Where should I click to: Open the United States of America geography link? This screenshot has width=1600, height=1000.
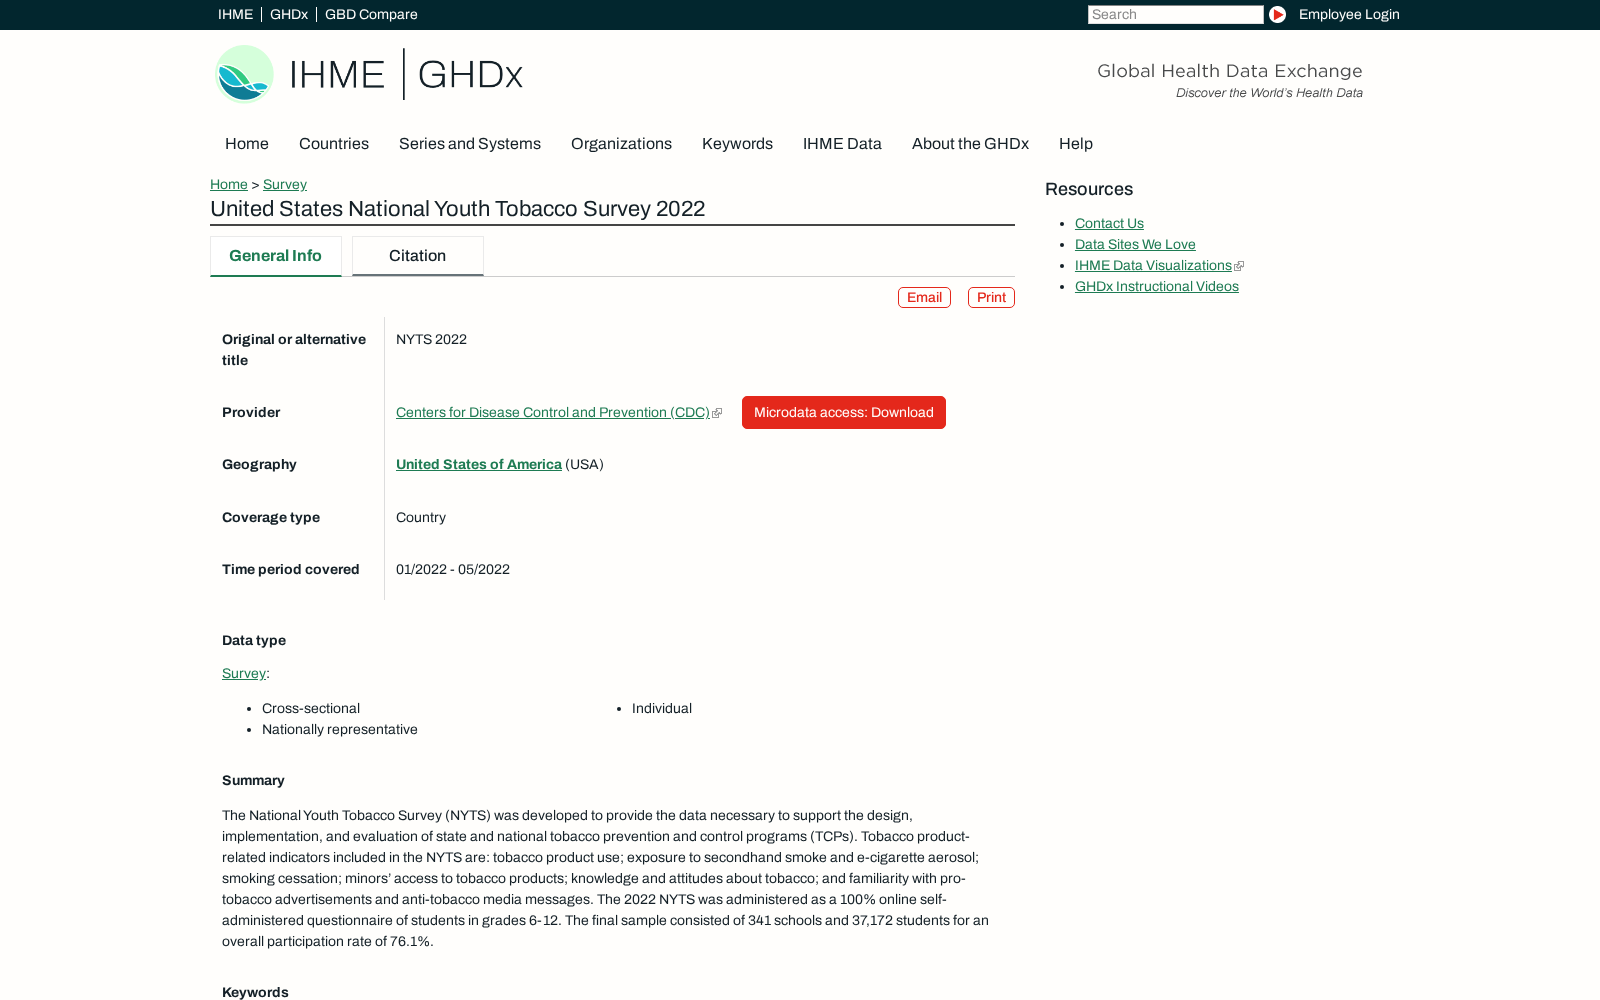click(x=479, y=464)
